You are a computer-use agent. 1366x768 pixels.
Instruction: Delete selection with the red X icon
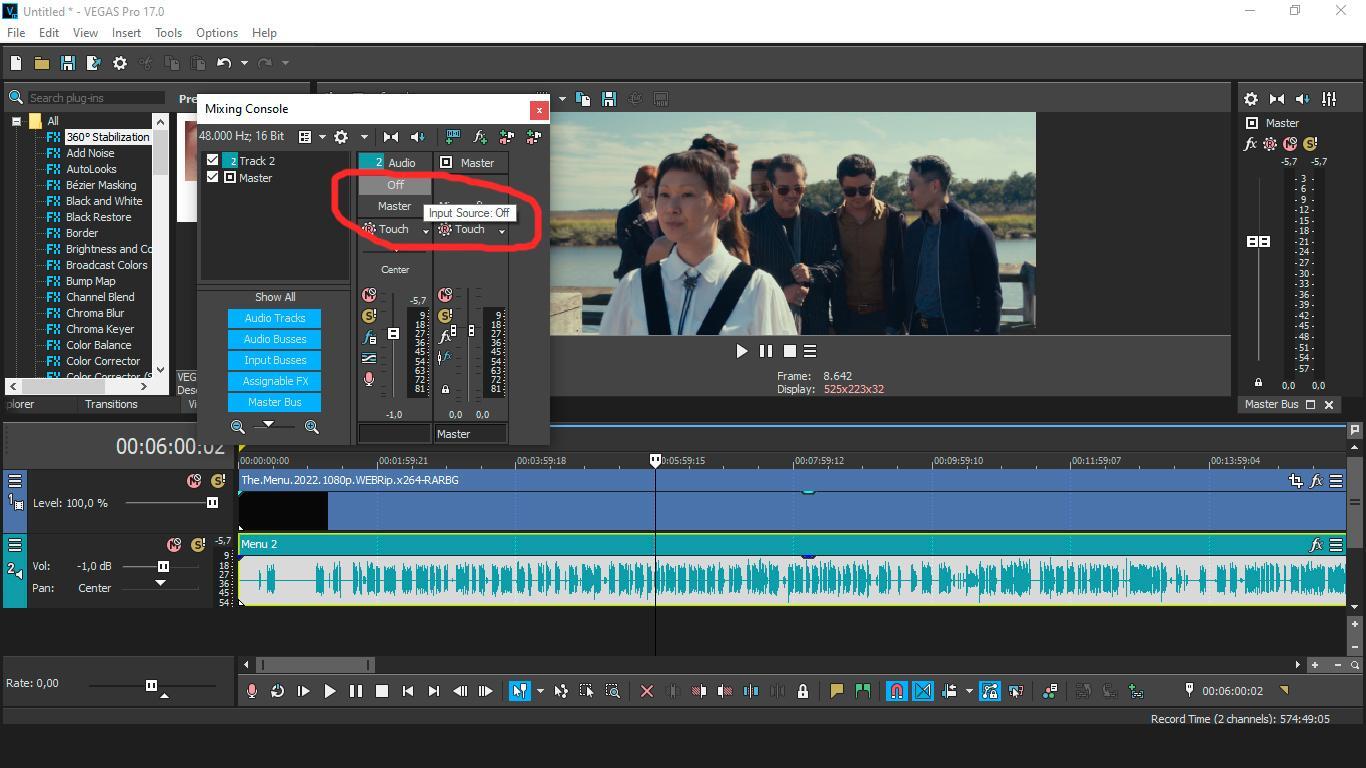coord(647,691)
